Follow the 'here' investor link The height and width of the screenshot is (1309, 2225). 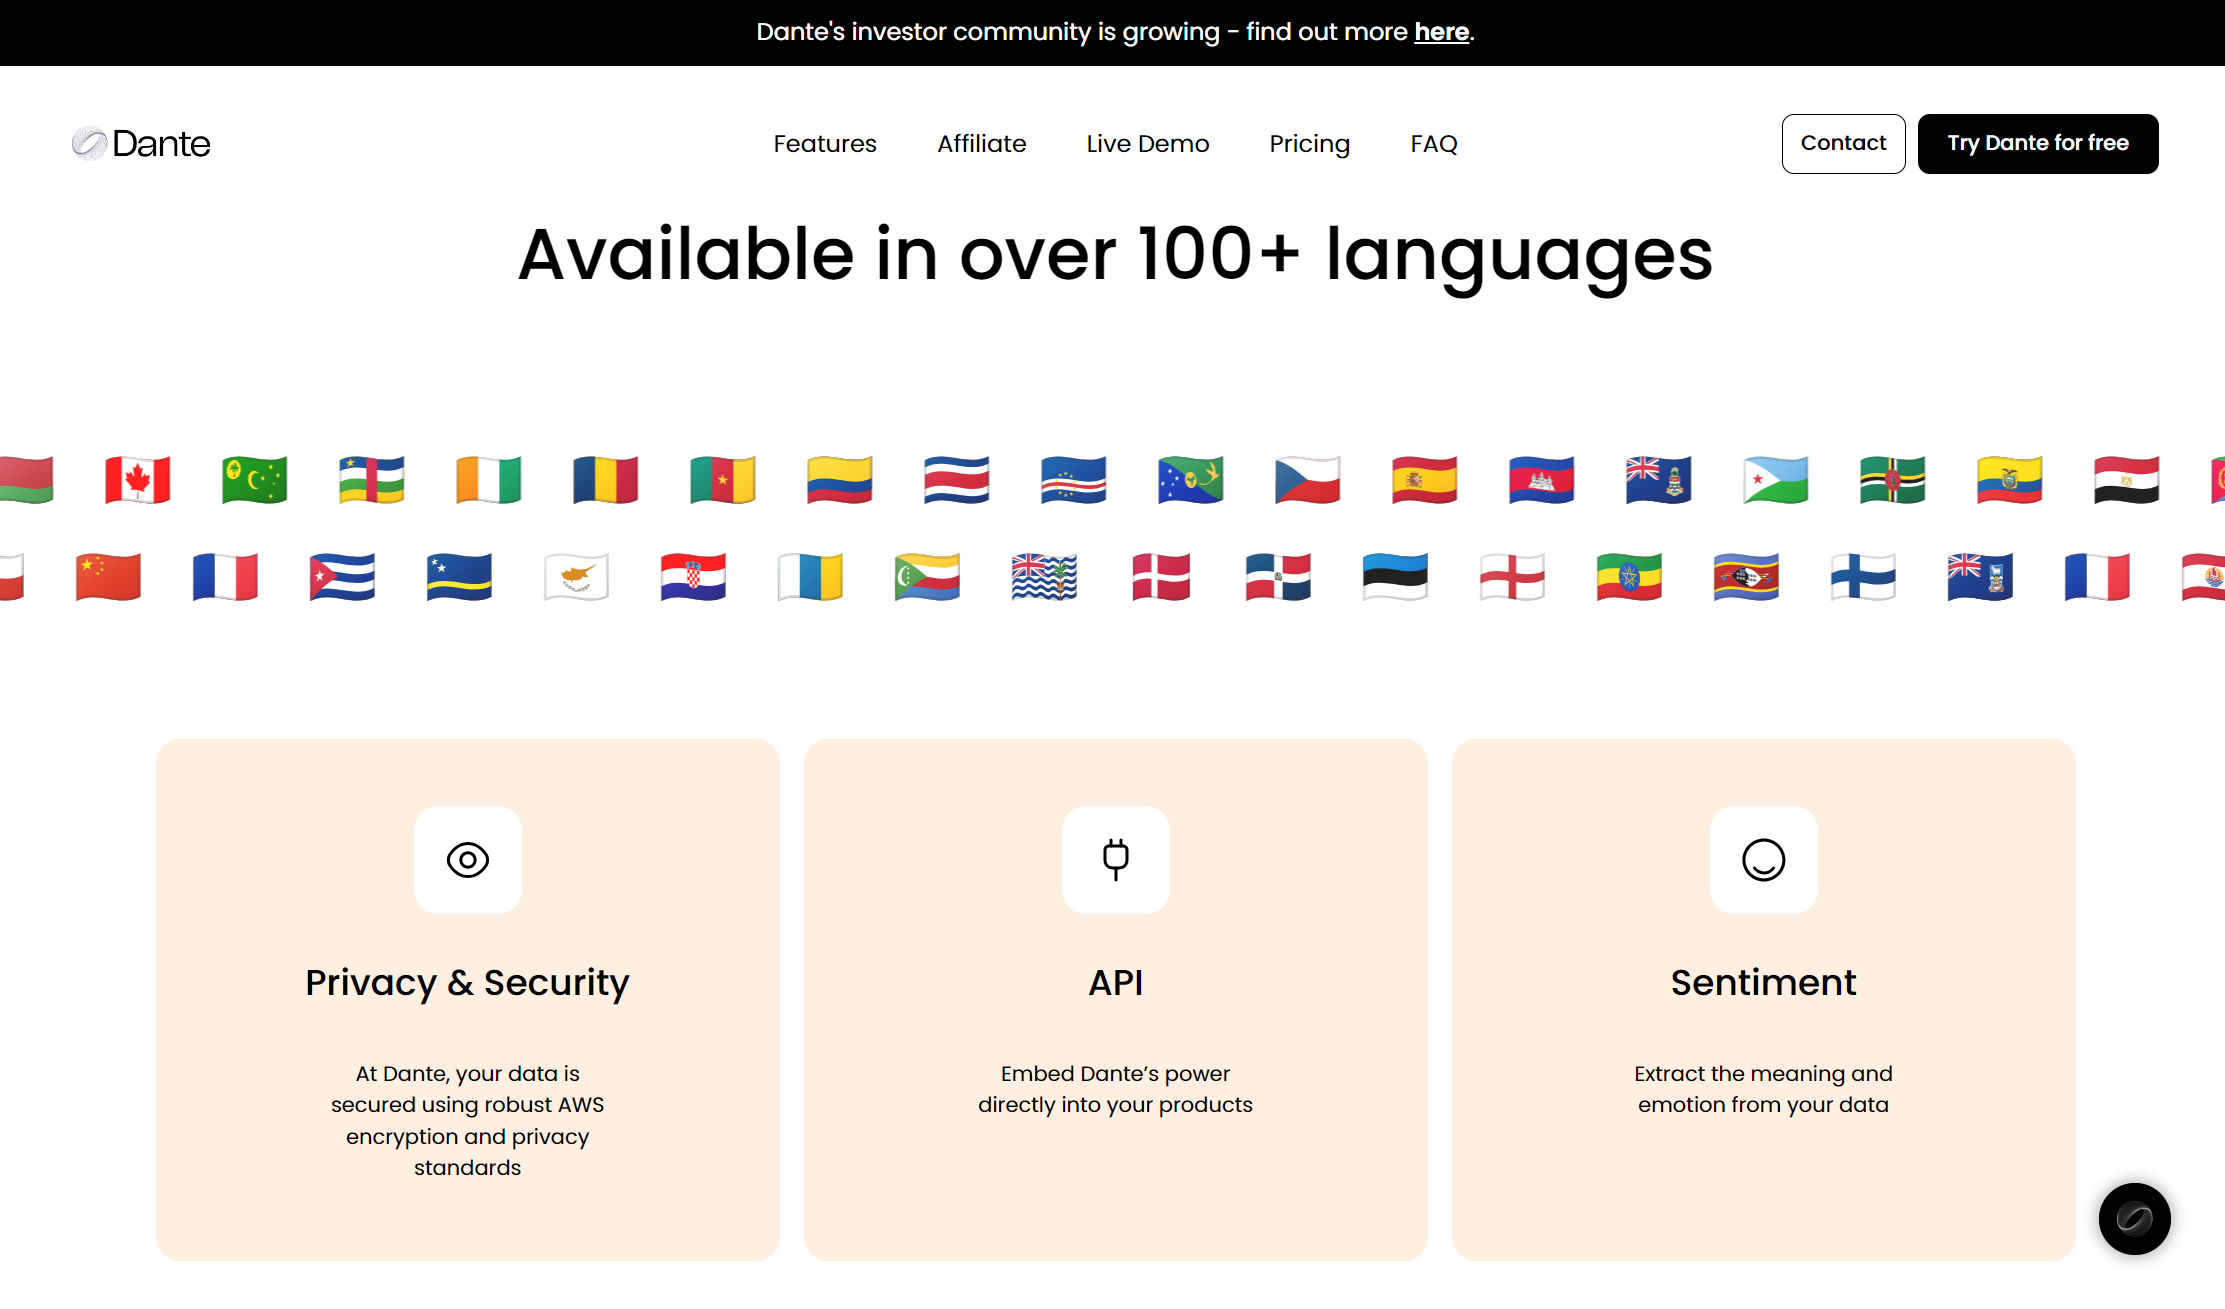[1441, 32]
